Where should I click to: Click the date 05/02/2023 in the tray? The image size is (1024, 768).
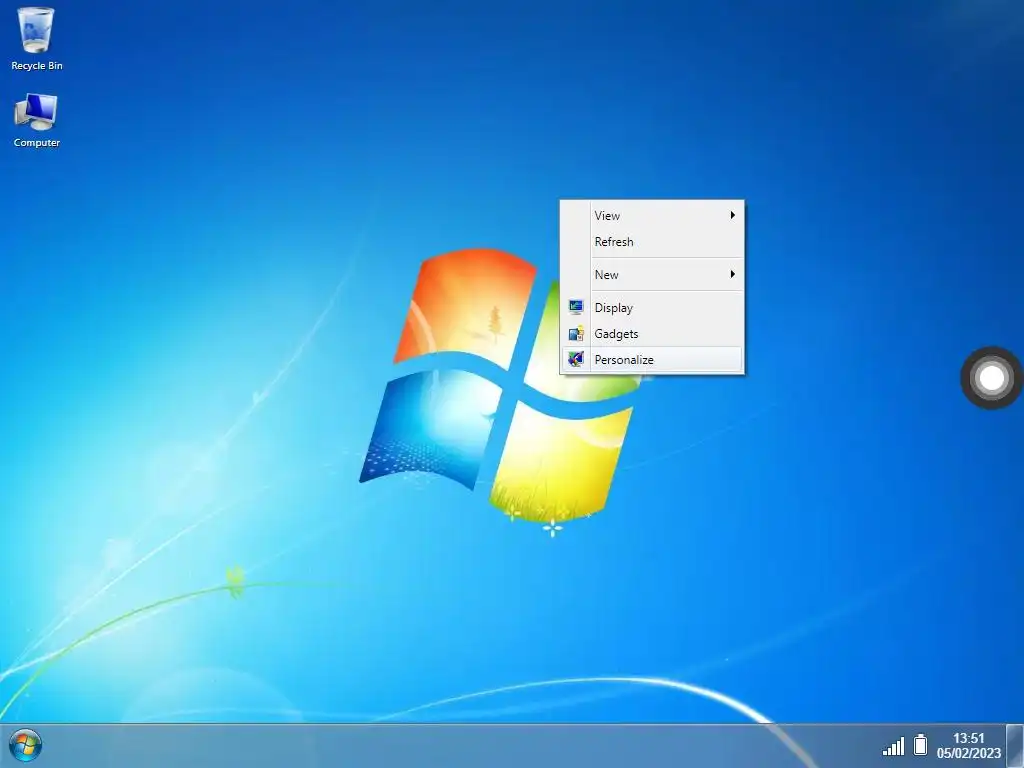968,753
